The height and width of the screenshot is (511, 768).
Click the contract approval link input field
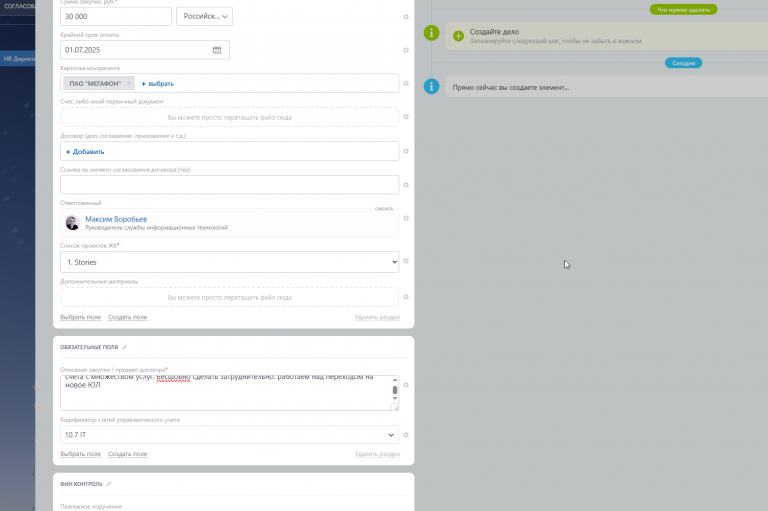pyautogui.click(x=229, y=185)
